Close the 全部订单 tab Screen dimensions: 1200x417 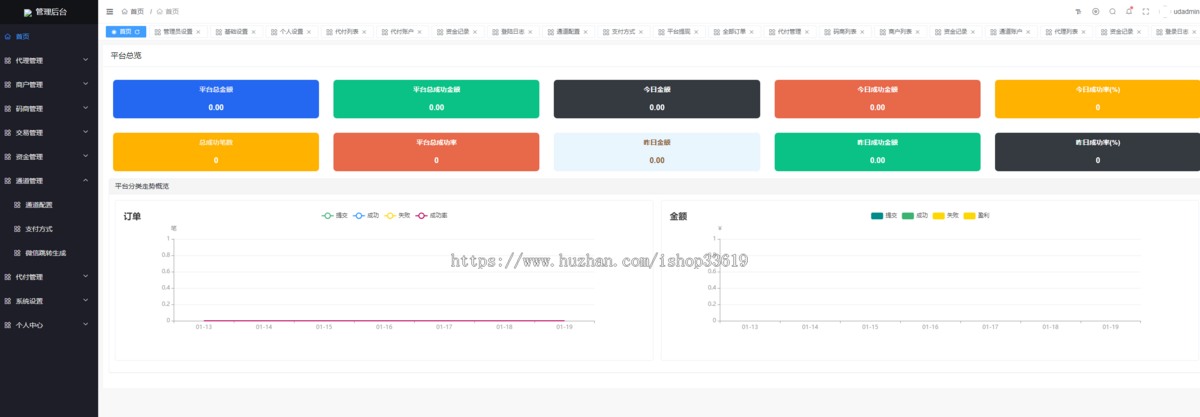pos(752,32)
